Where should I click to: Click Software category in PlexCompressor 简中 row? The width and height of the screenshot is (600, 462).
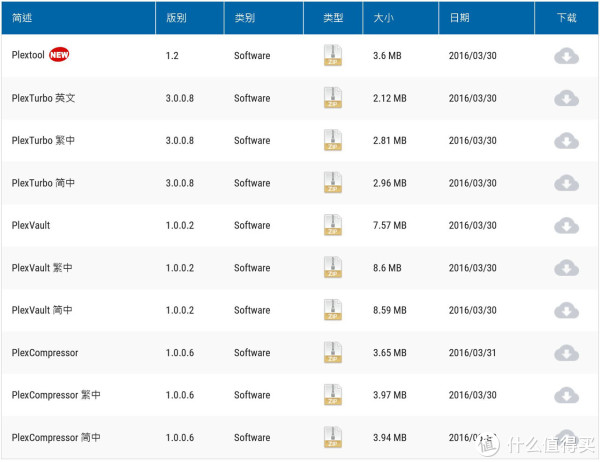(x=252, y=437)
